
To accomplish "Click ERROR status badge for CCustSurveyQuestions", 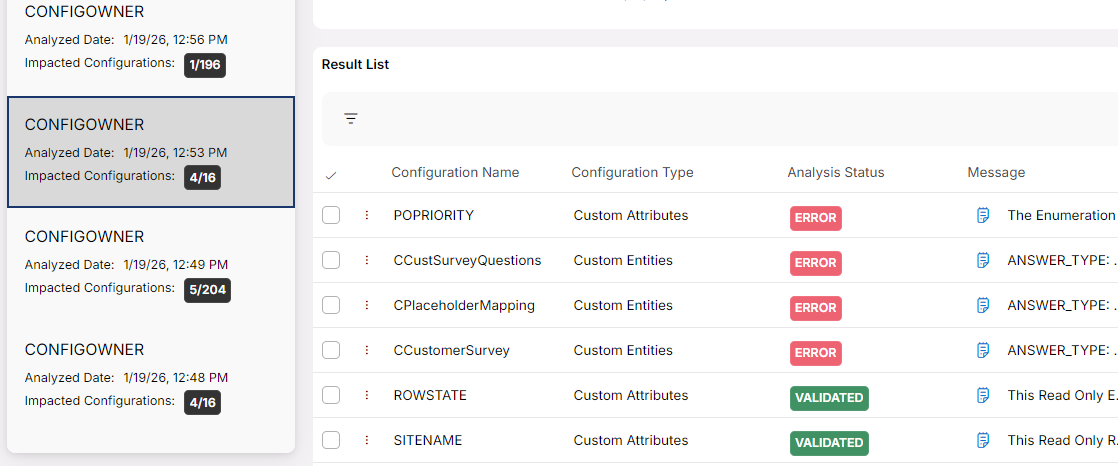I will [x=816, y=263].
